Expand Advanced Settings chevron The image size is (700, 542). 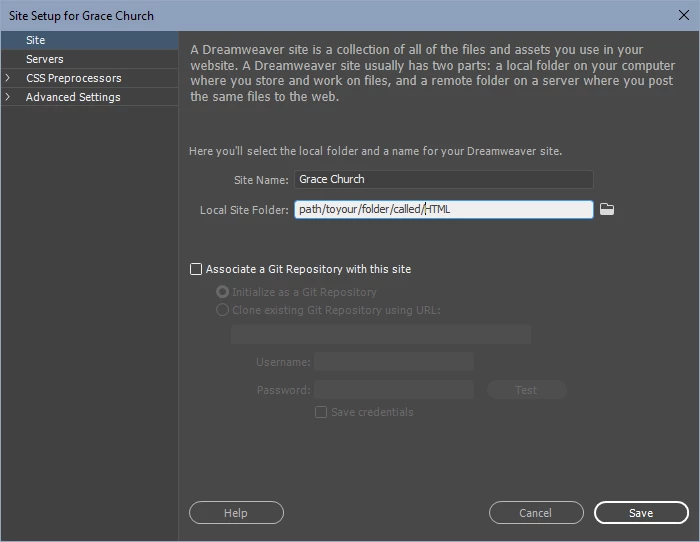point(7,97)
